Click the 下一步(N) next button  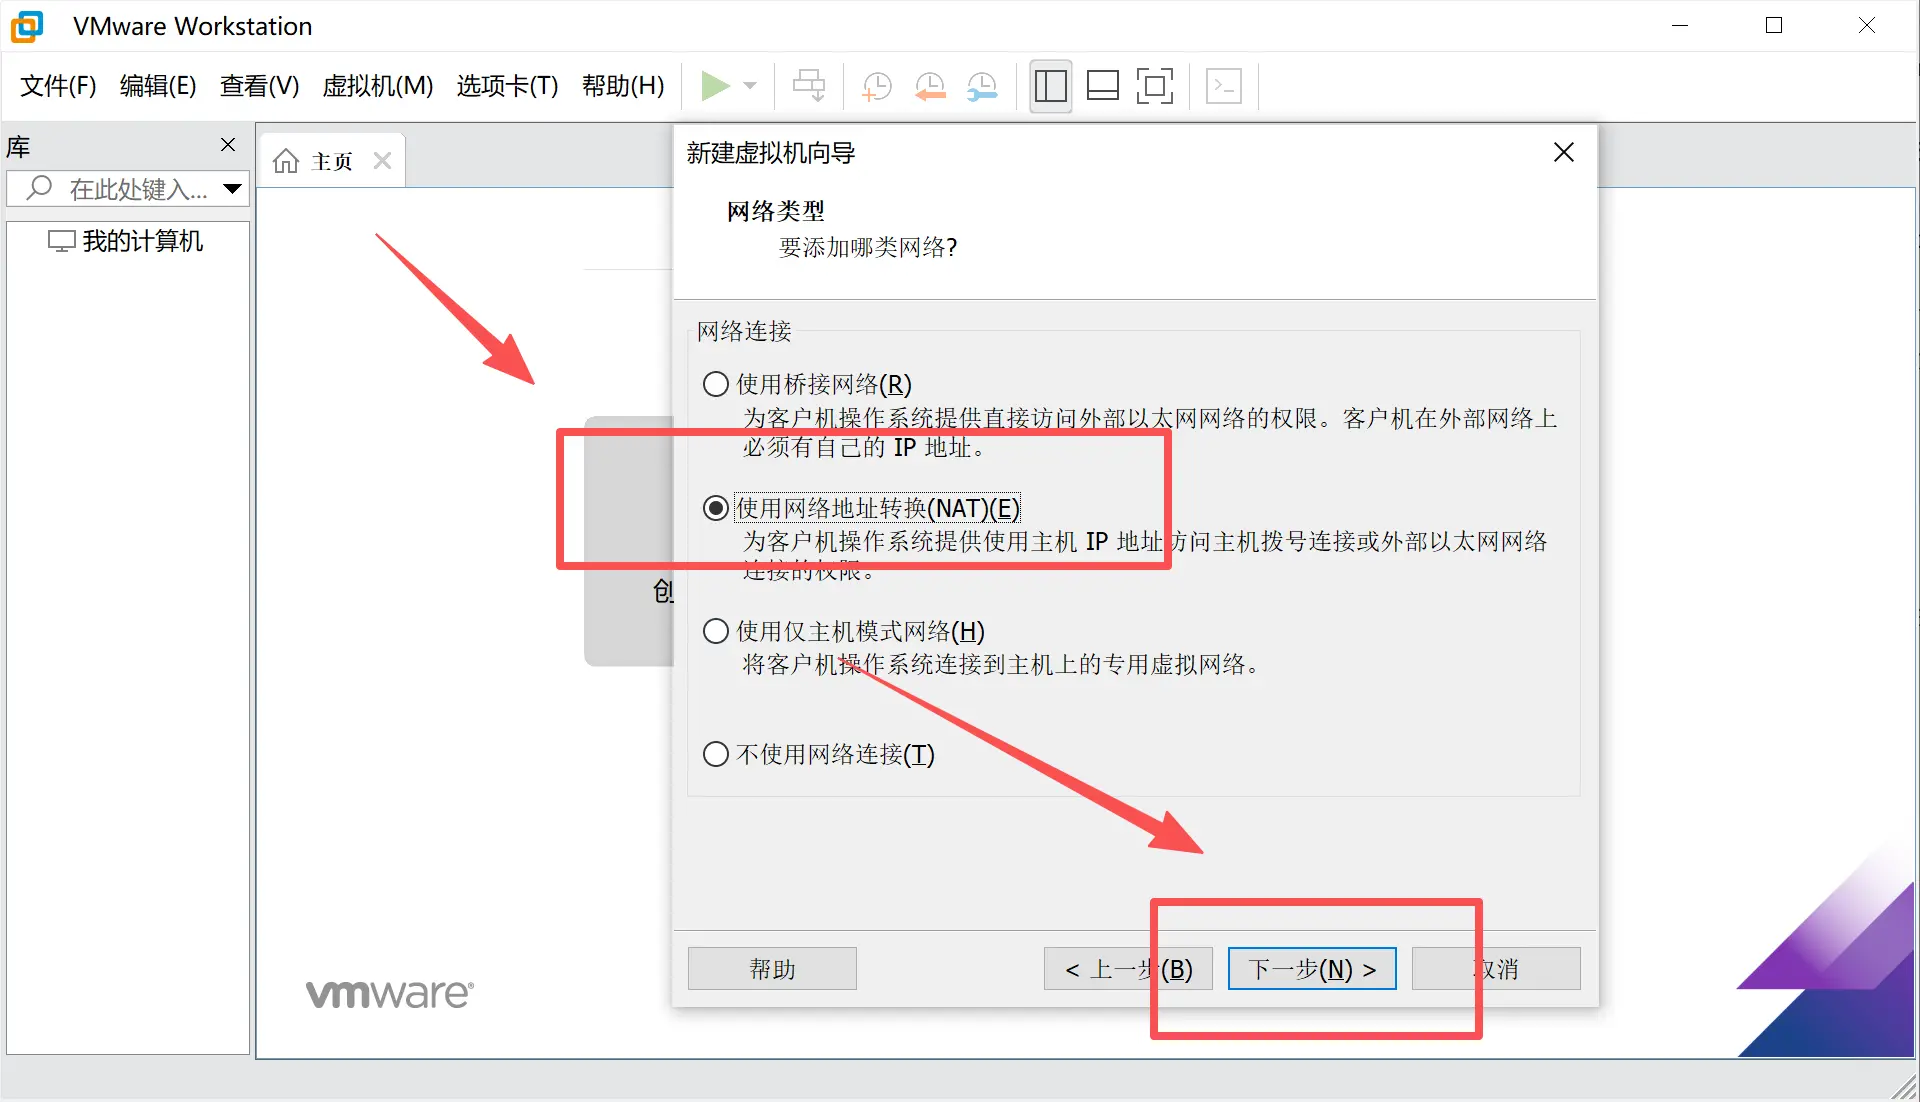(1312, 969)
